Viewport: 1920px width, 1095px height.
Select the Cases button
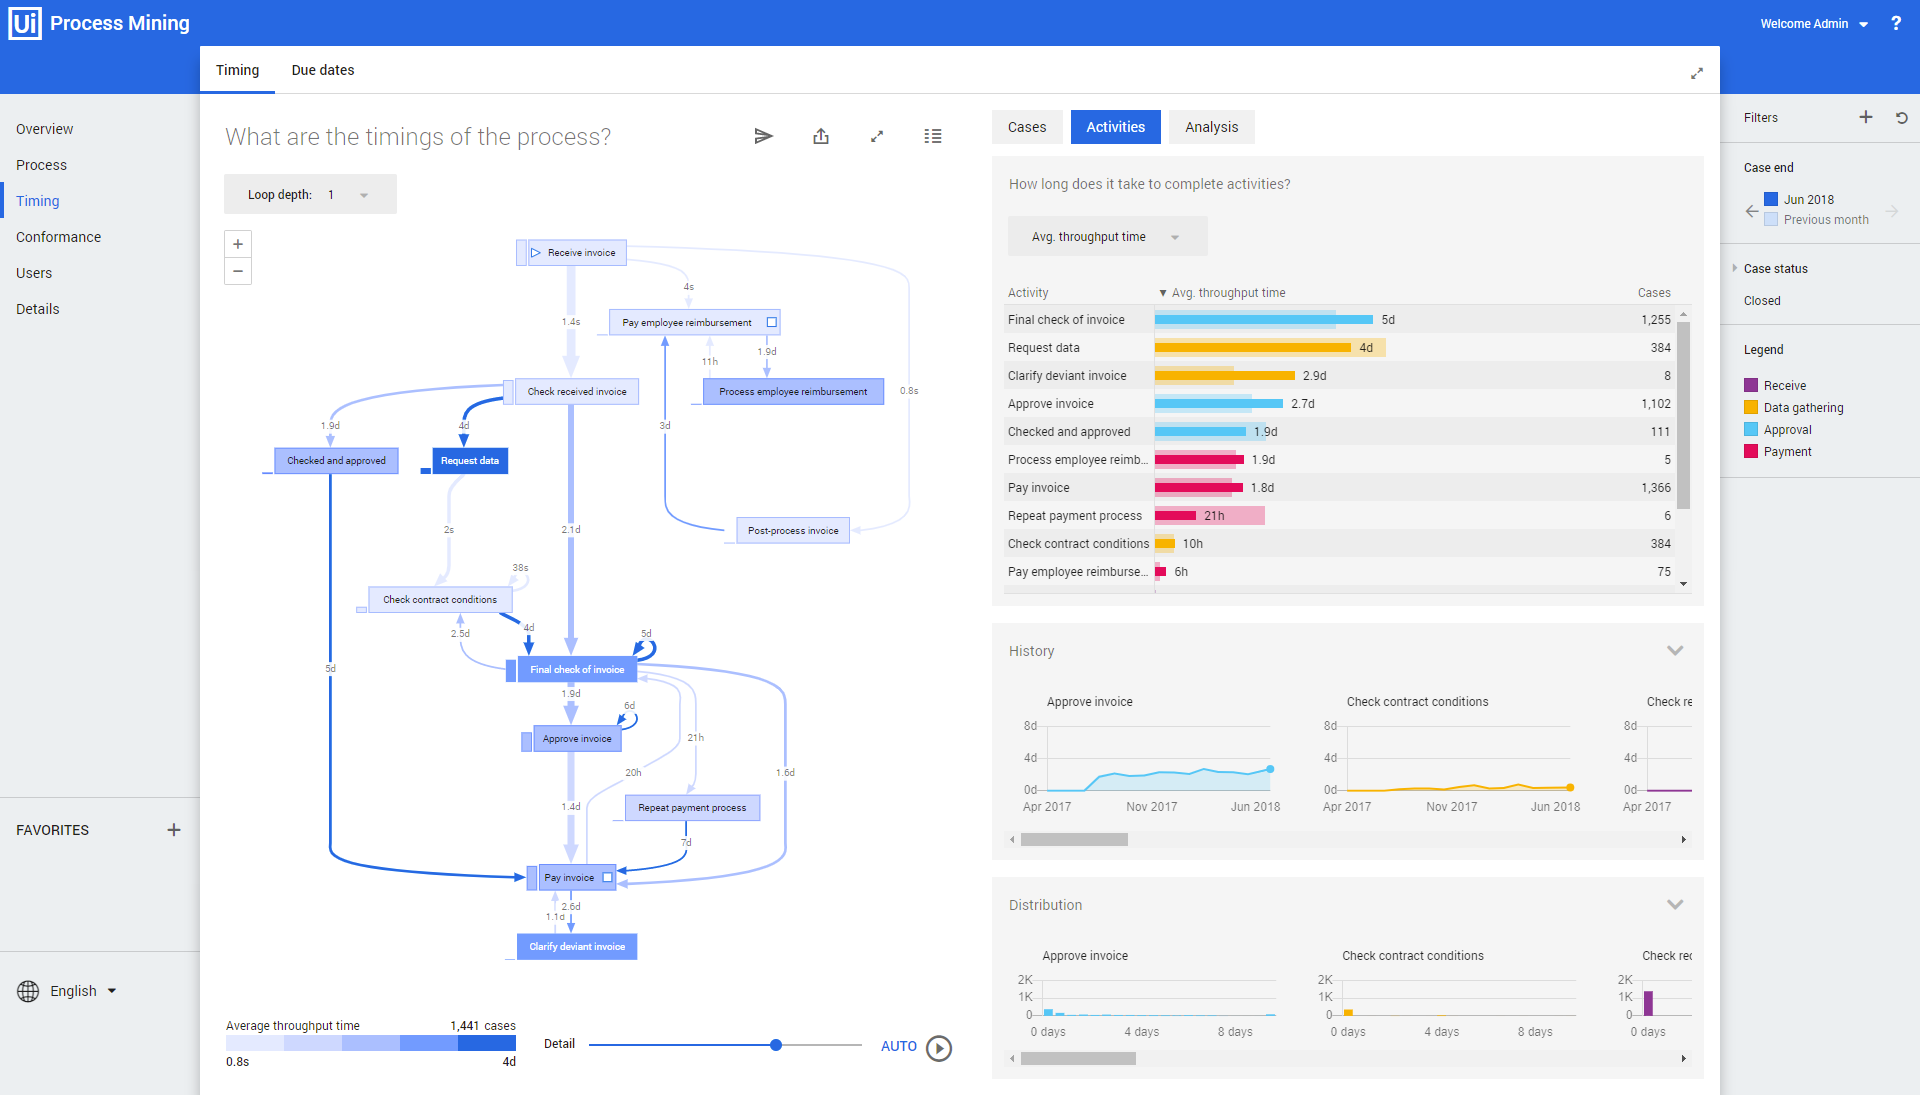[1027, 127]
